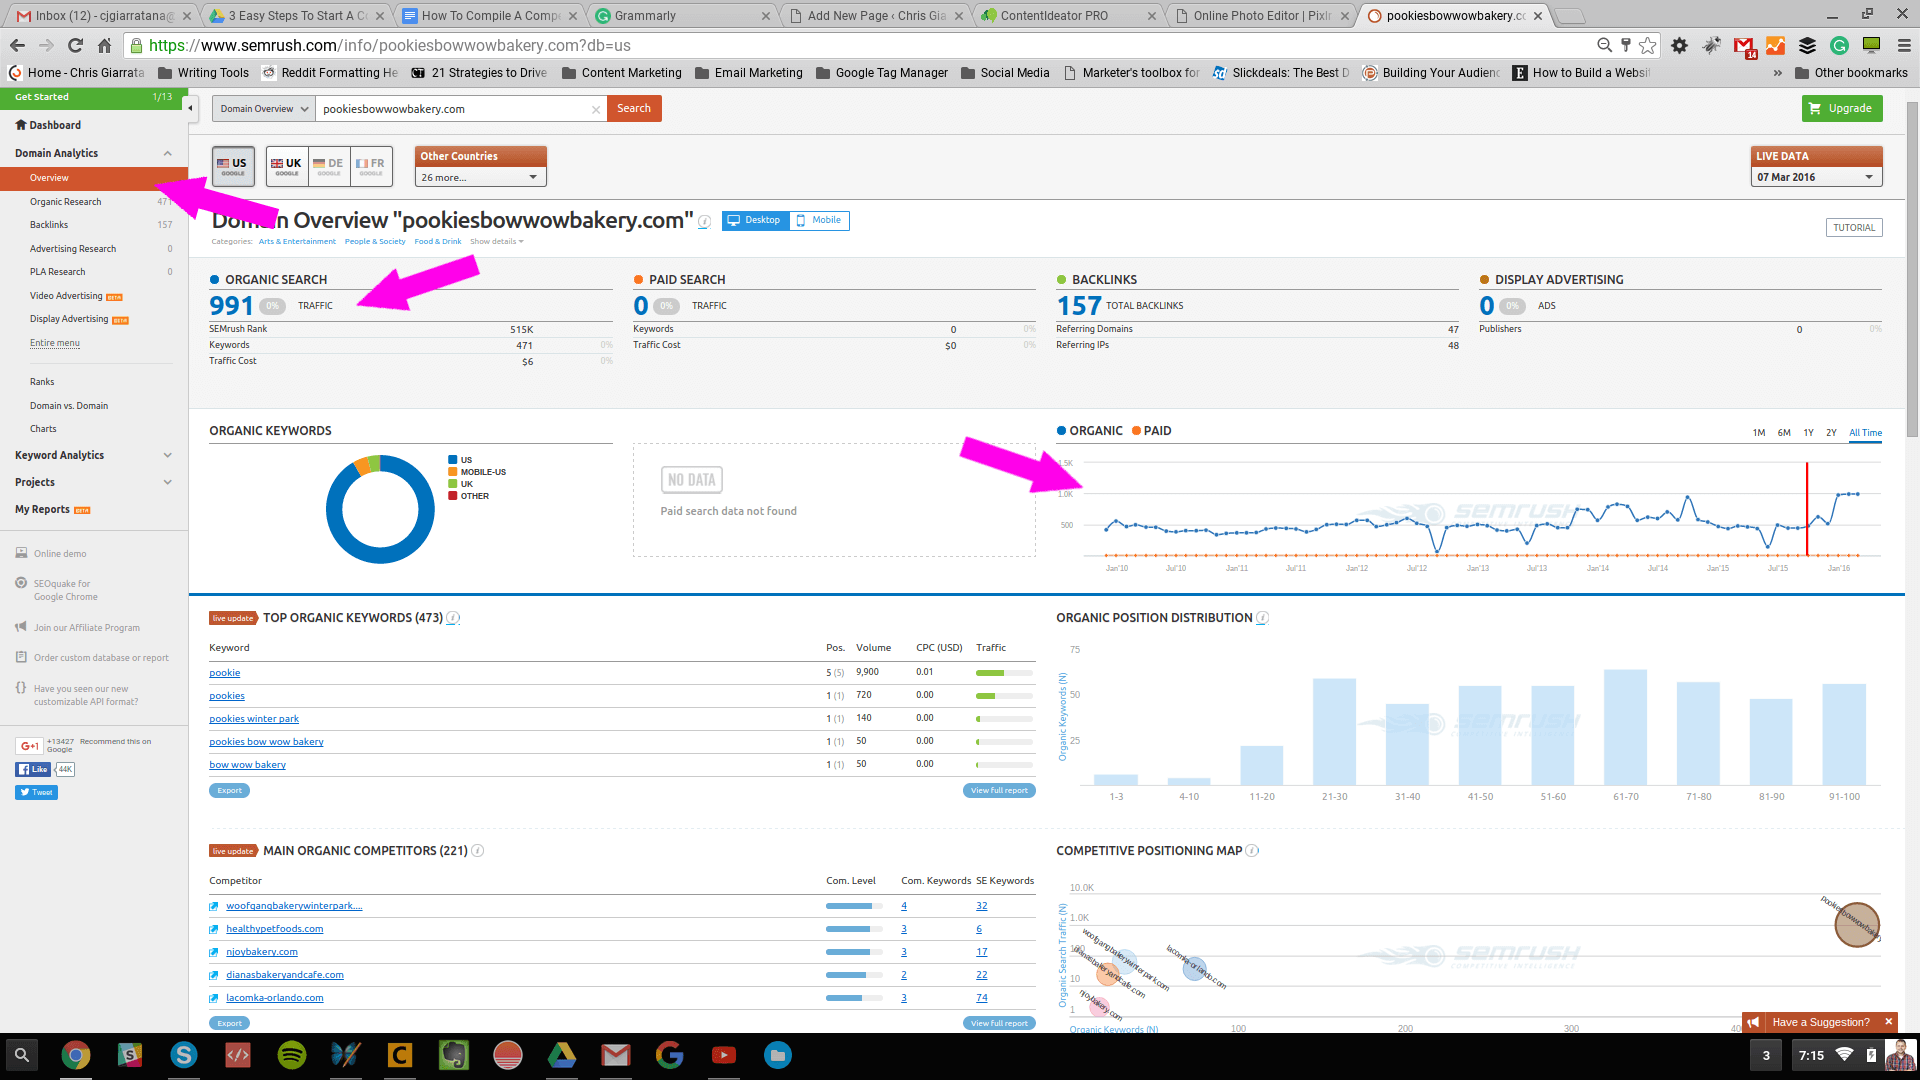
Task: Switch to Grammarly browser tab
Action: pos(680,15)
